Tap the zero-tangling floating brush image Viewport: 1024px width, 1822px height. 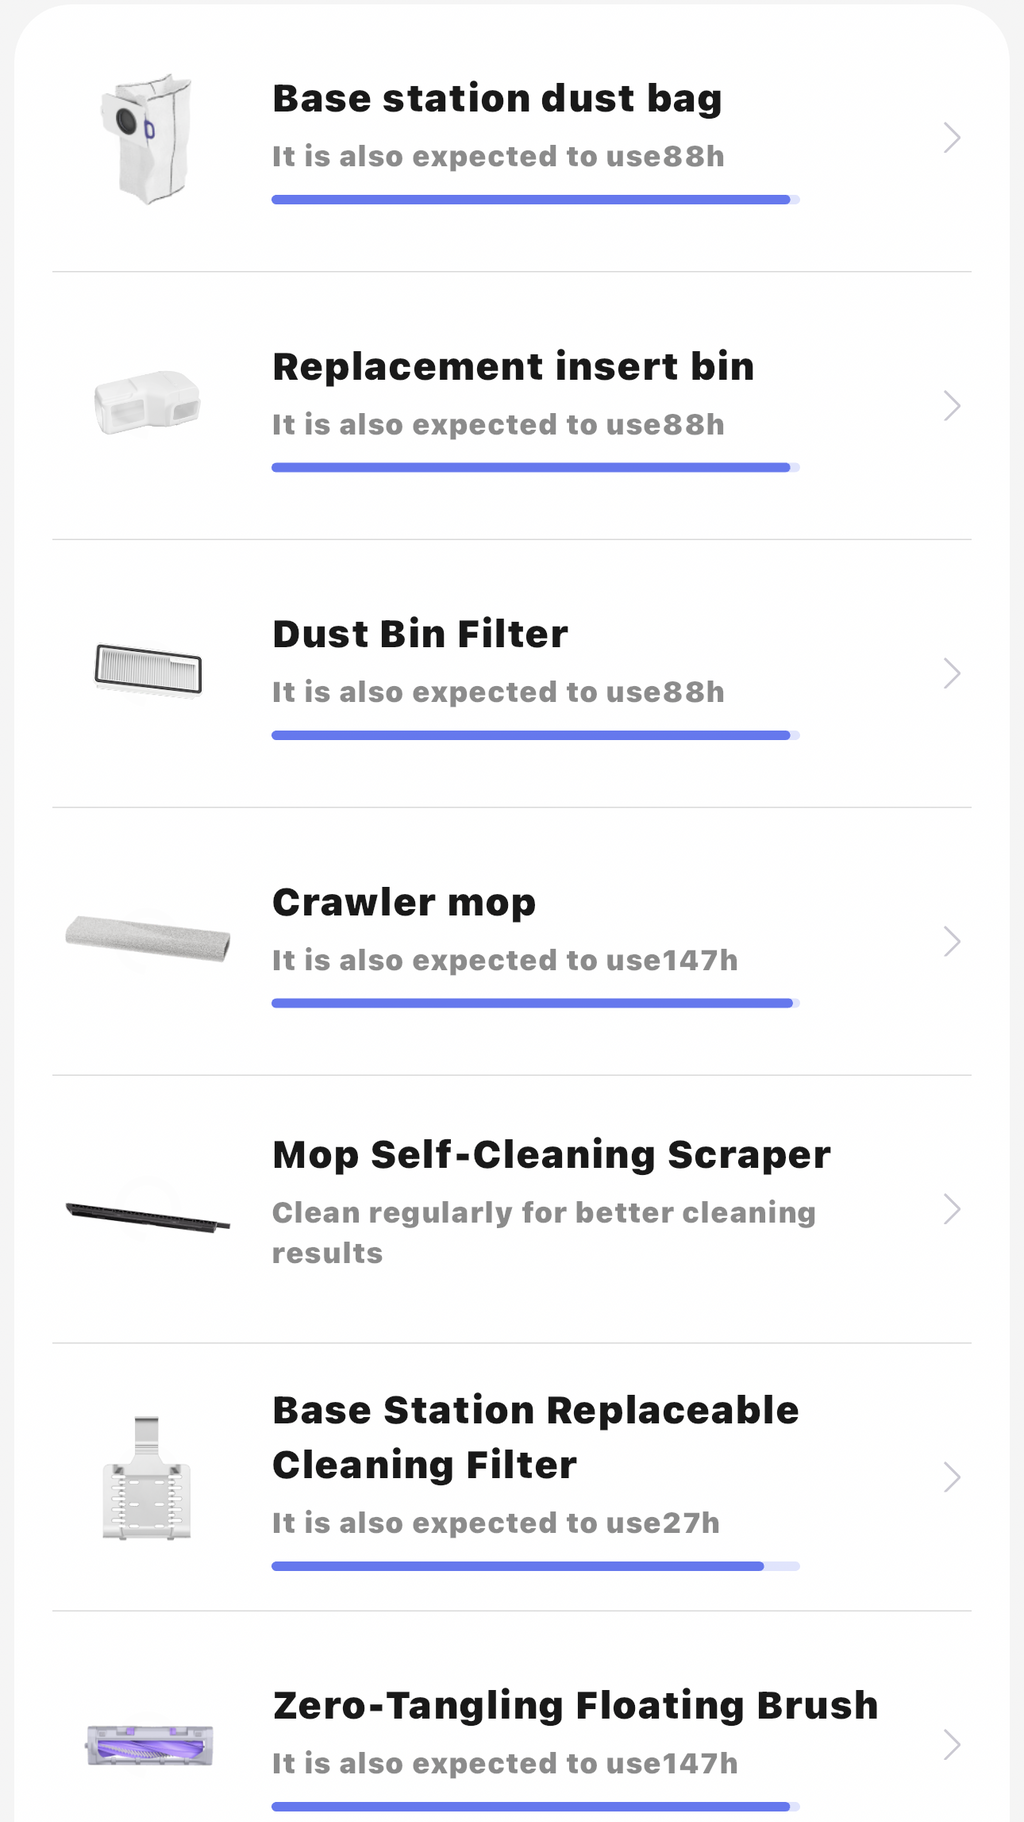pos(149,1745)
